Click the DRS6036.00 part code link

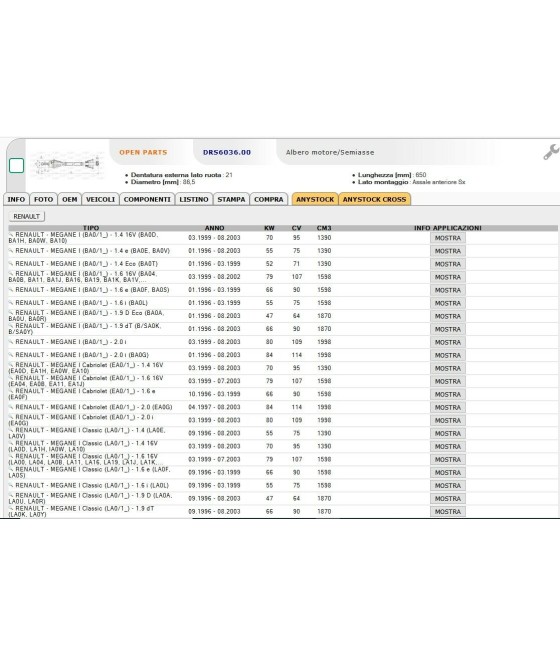pyautogui.click(x=227, y=152)
